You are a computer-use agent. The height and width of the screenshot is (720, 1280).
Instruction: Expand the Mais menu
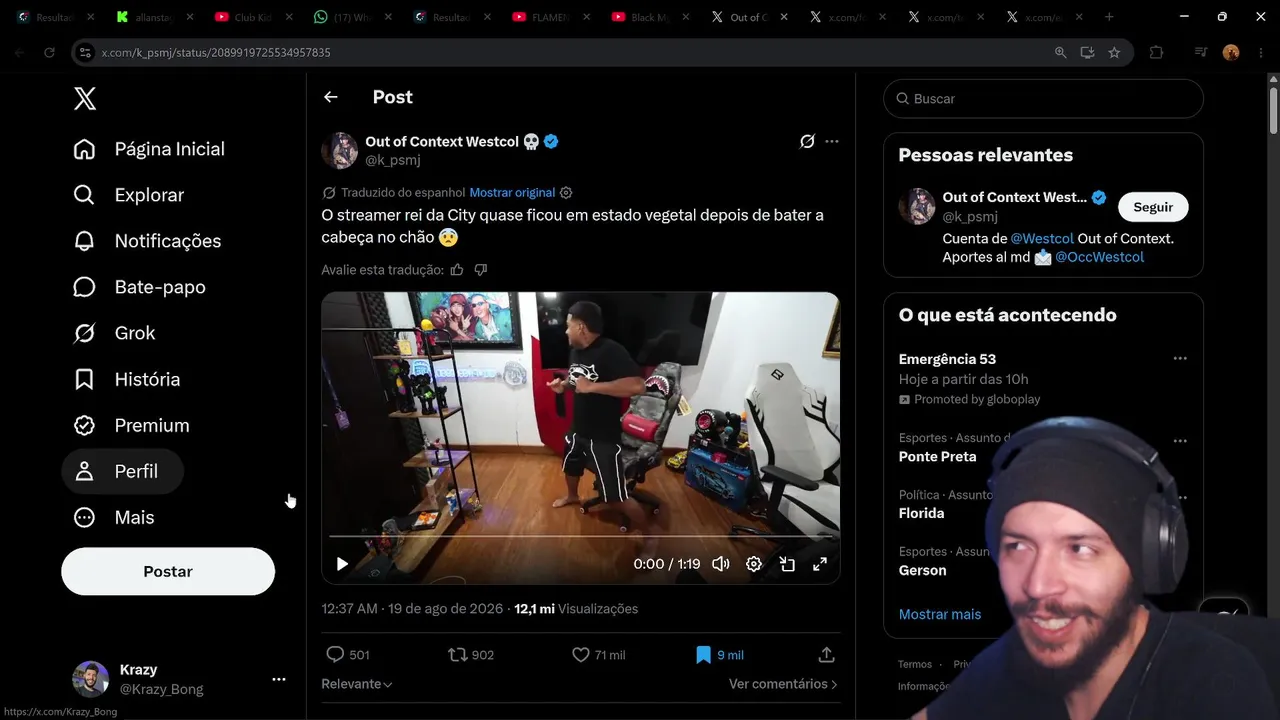pyautogui.click(x=114, y=517)
